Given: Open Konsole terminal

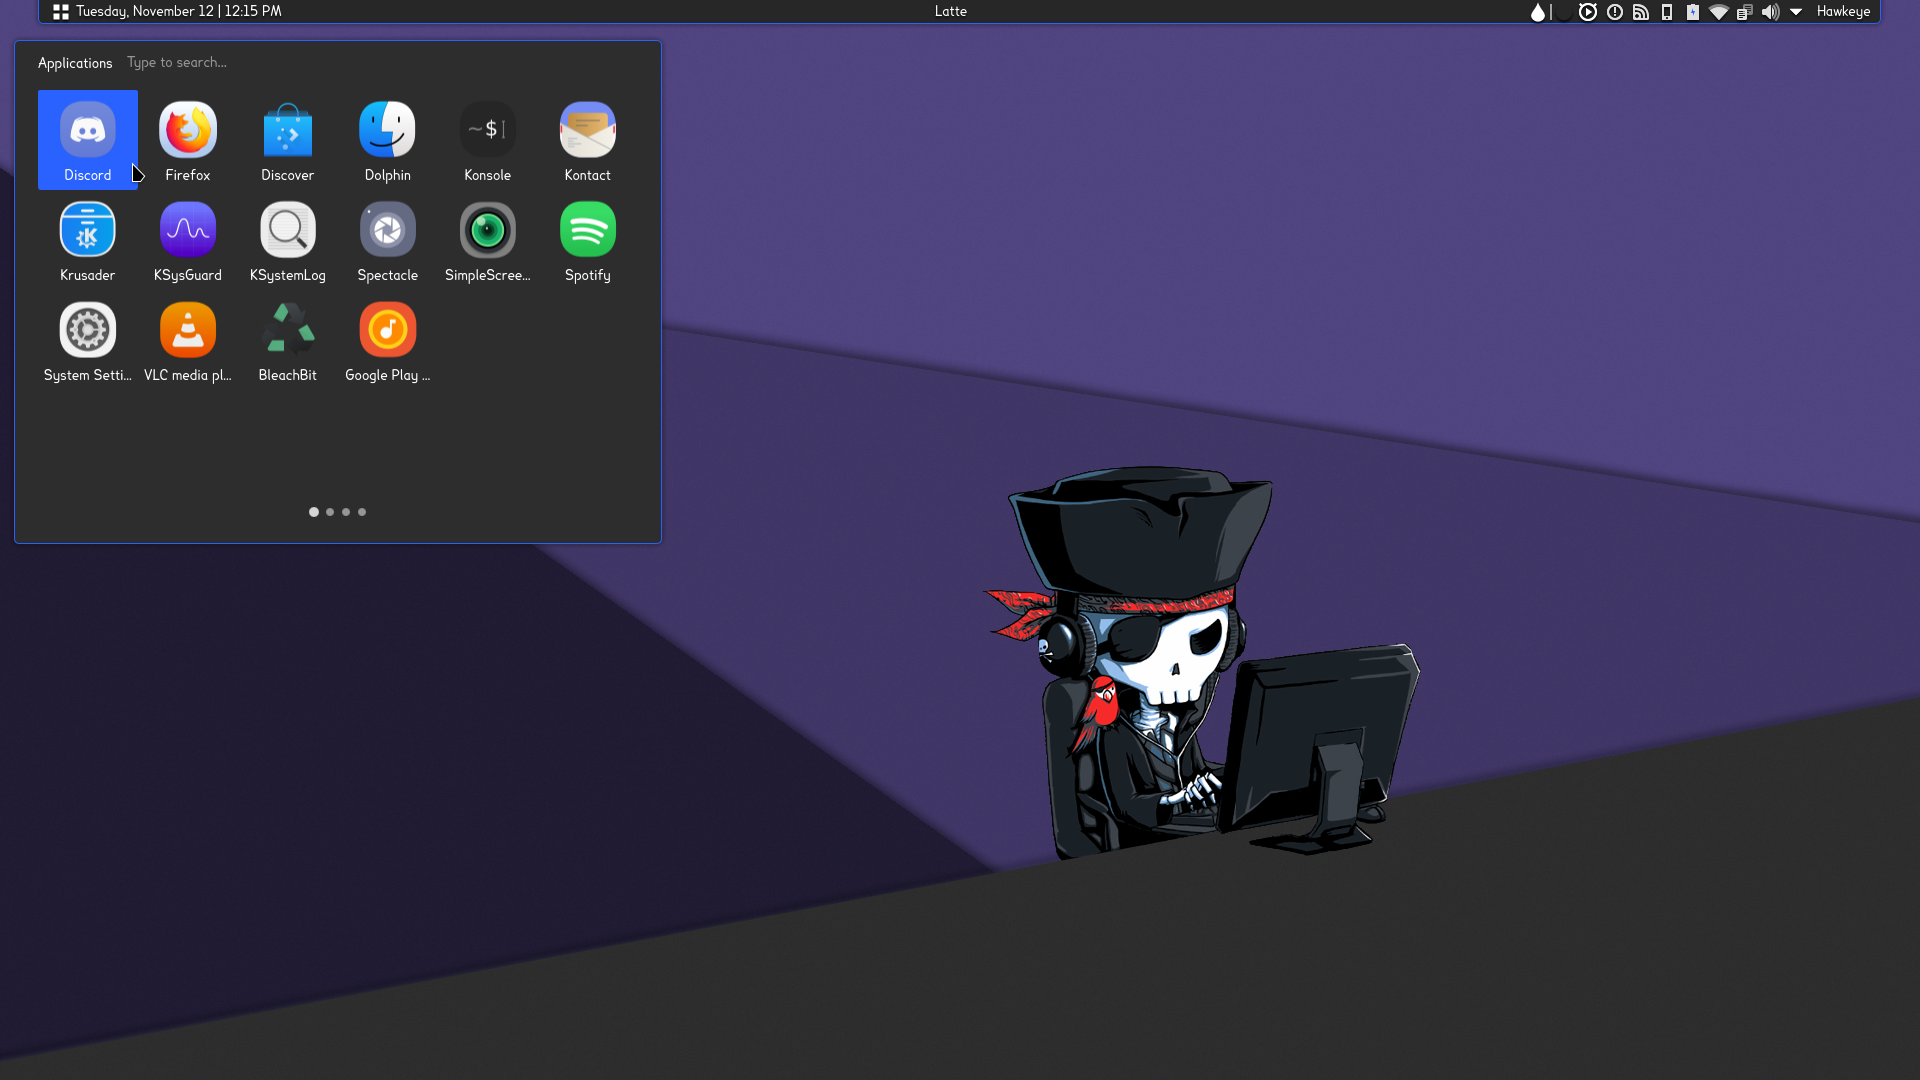Looking at the screenshot, I should click(488, 140).
